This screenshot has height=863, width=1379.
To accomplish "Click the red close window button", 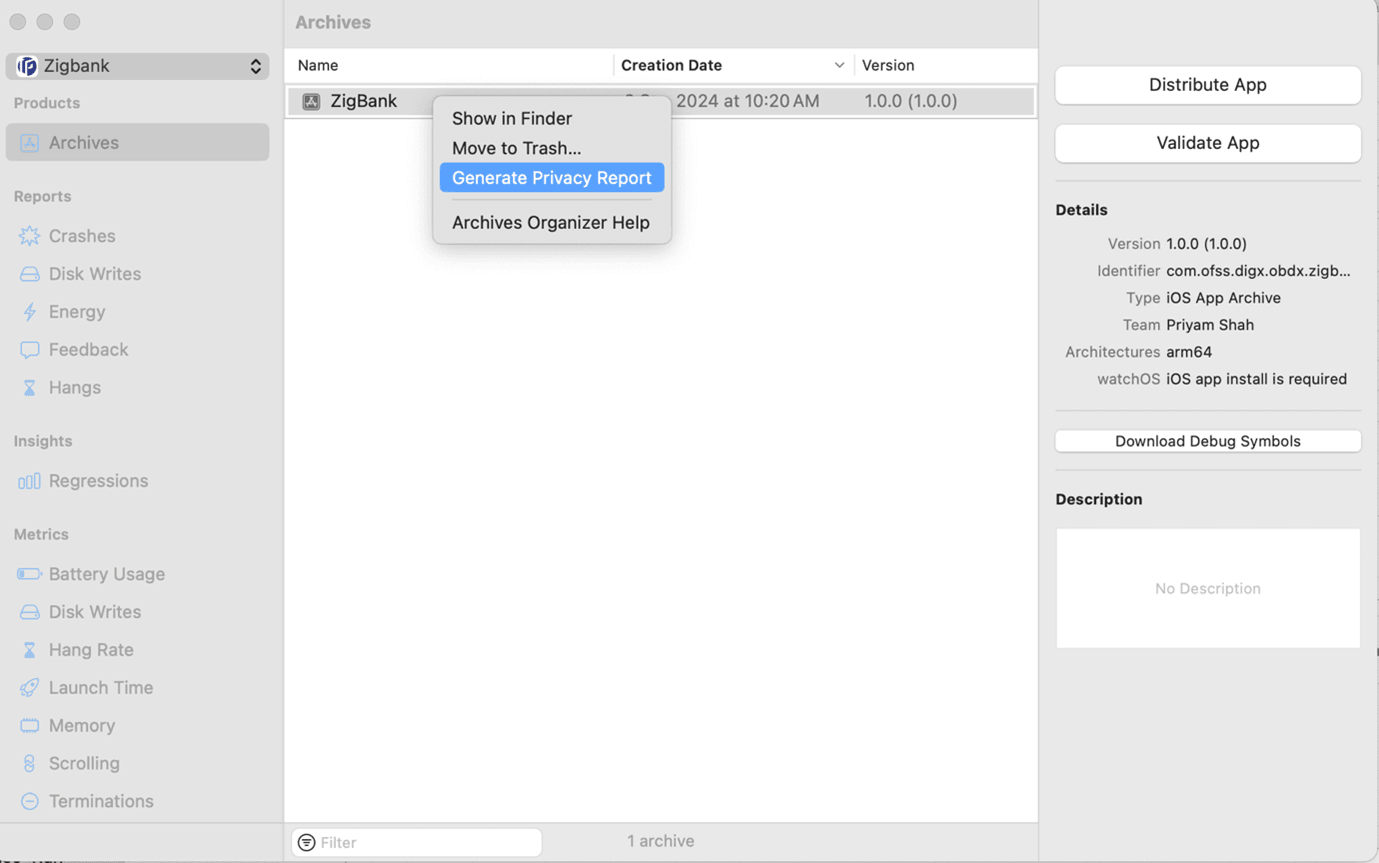I will (x=18, y=22).
